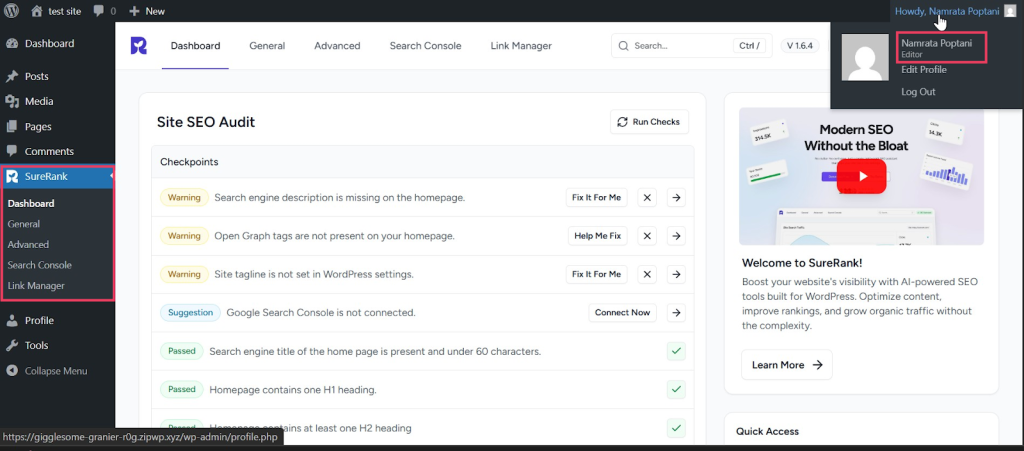The image size is (1024, 451).
Task: Open SureRank General submenu item
Action: click(x=24, y=224)
